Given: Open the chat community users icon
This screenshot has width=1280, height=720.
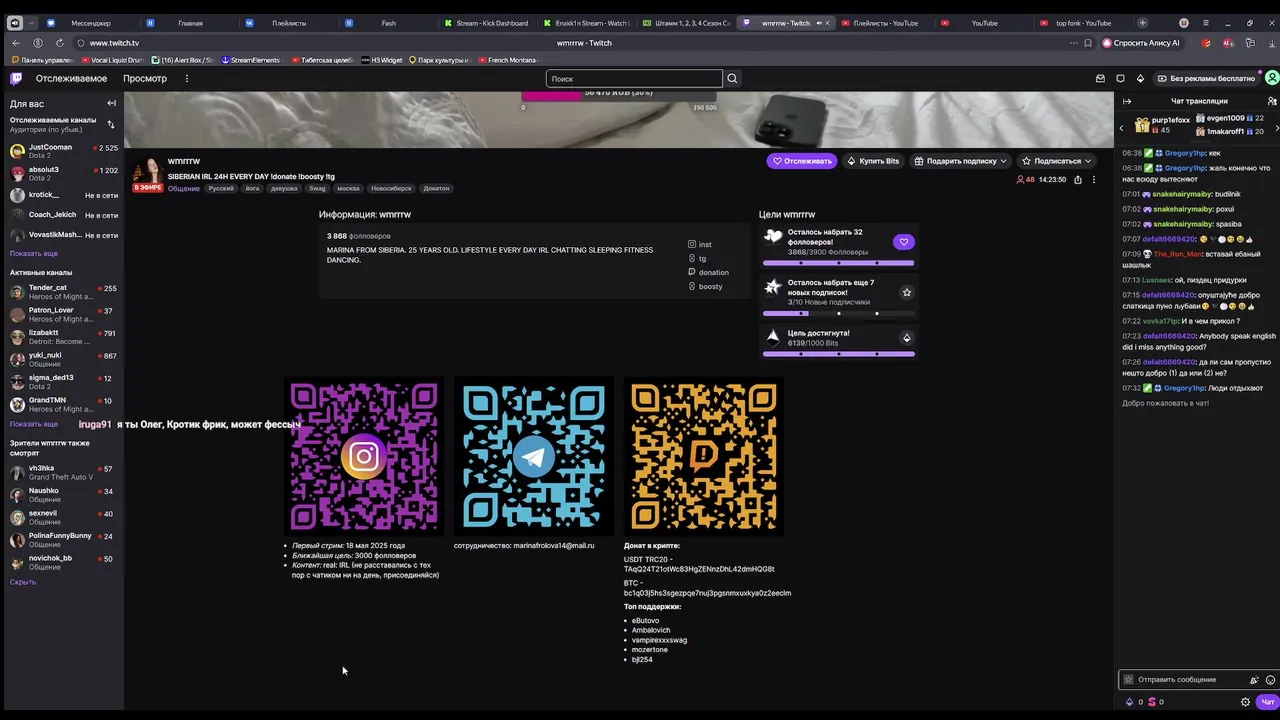Looking at the screenshot, I should (1271, 101).
